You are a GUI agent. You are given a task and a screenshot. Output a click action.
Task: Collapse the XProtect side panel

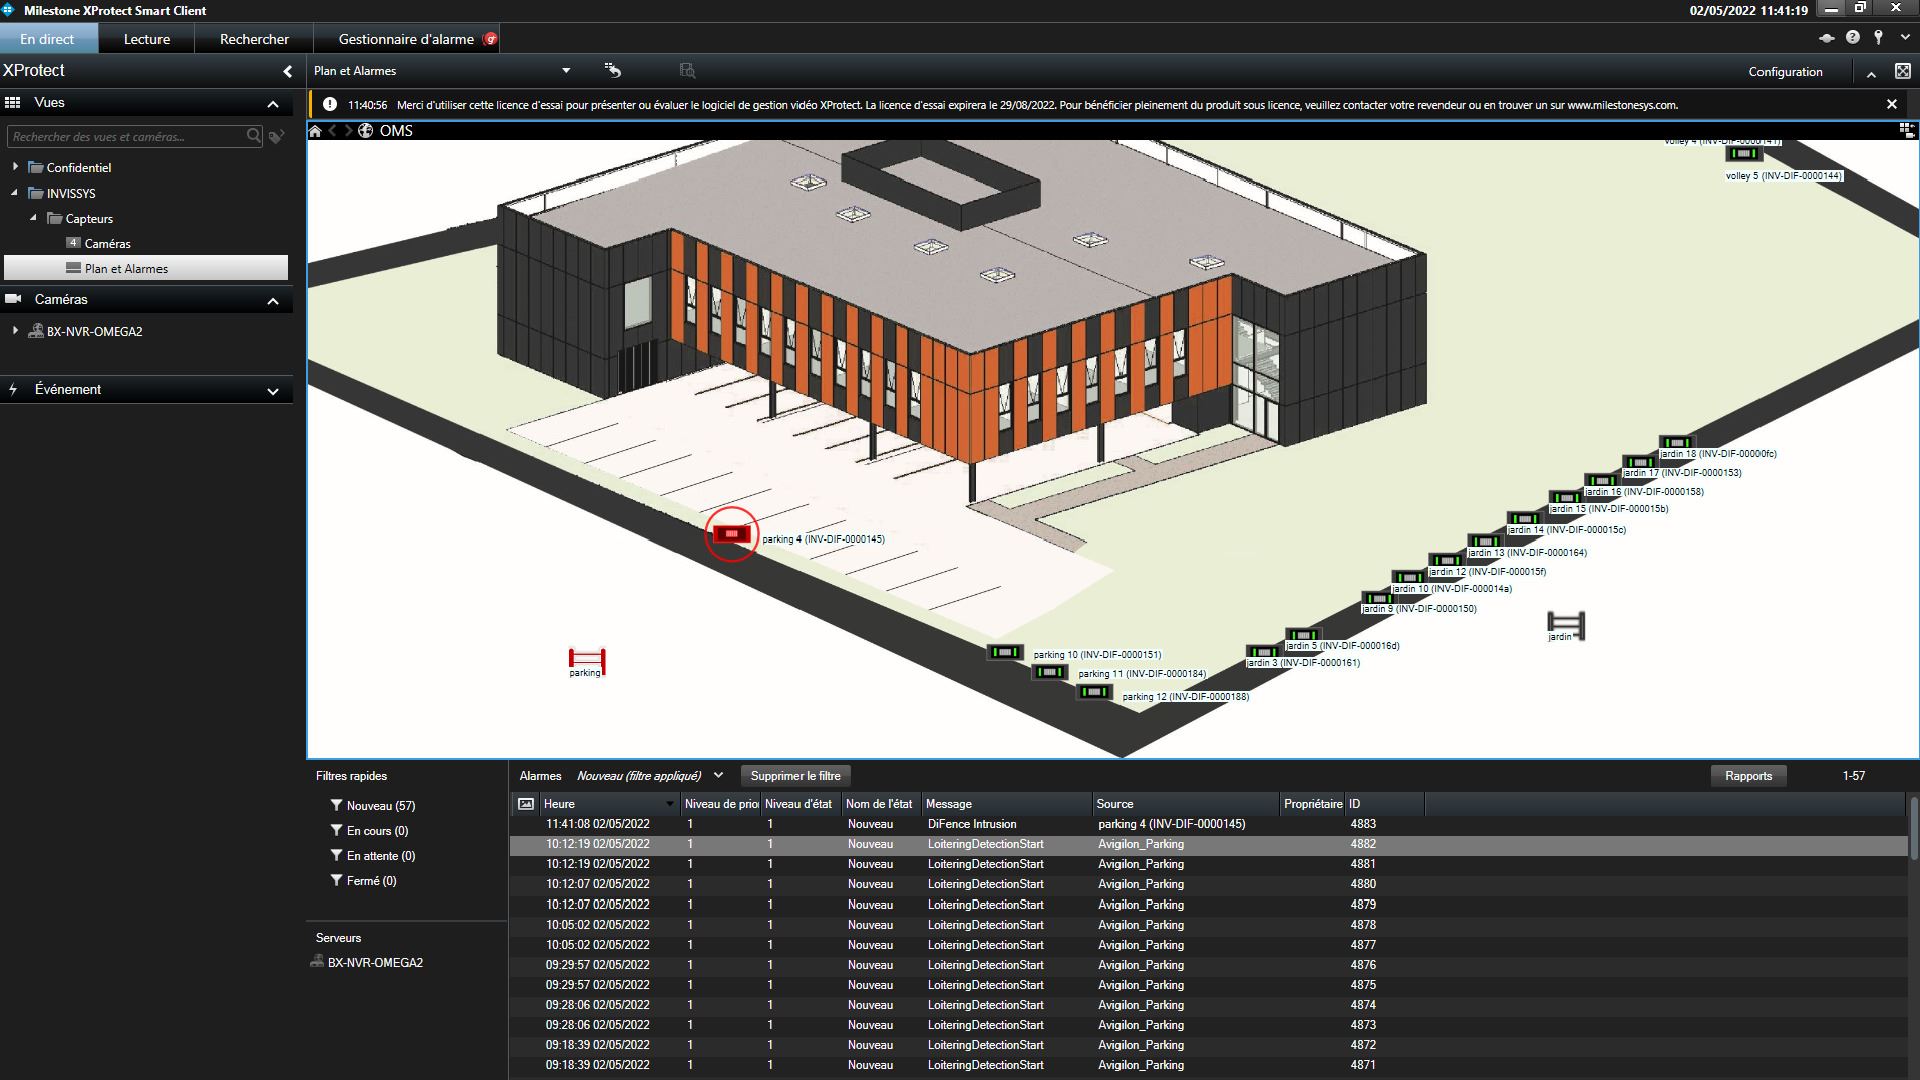pyautogui.click(x=288, y=71)
